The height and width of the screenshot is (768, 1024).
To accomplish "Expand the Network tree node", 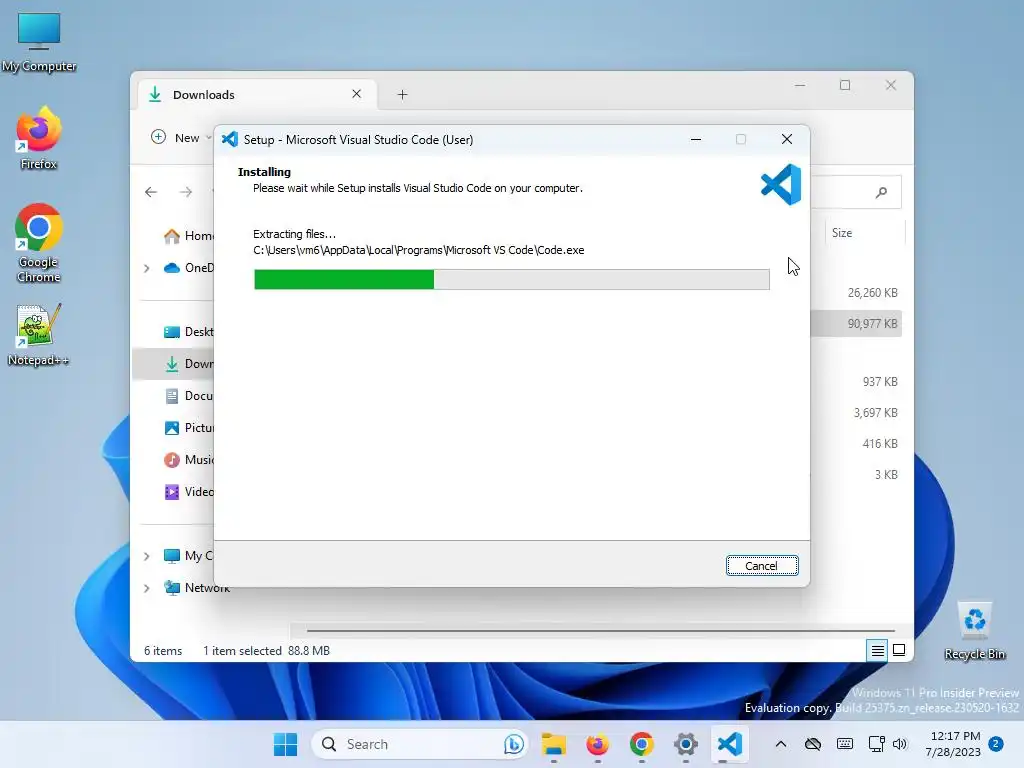I will coord(147,588).
